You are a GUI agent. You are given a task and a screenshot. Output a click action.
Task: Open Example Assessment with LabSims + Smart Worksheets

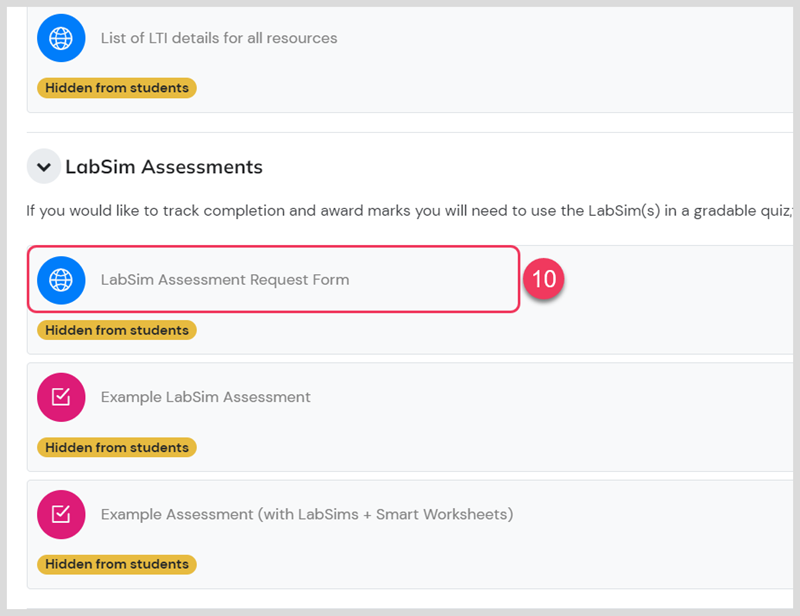(307, 514)
